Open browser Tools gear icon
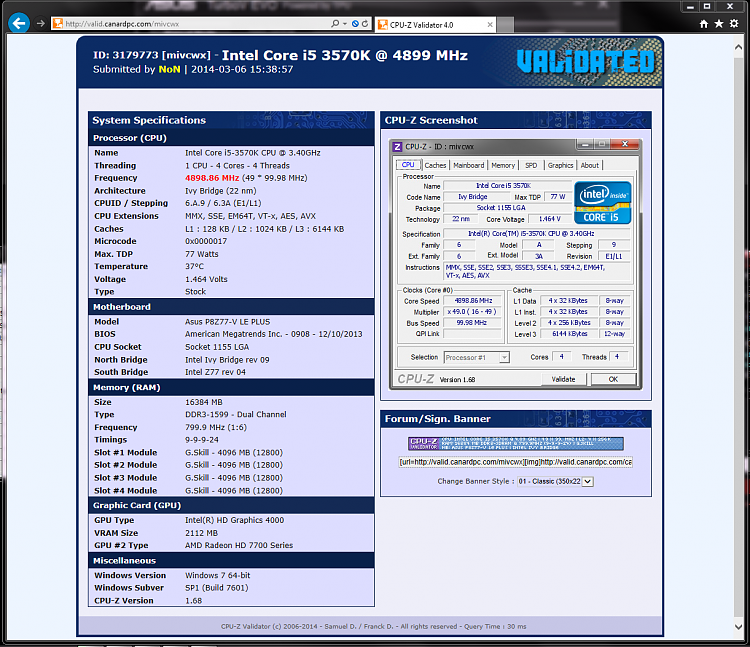The image size is (750, 647). [x=734, y=24]
